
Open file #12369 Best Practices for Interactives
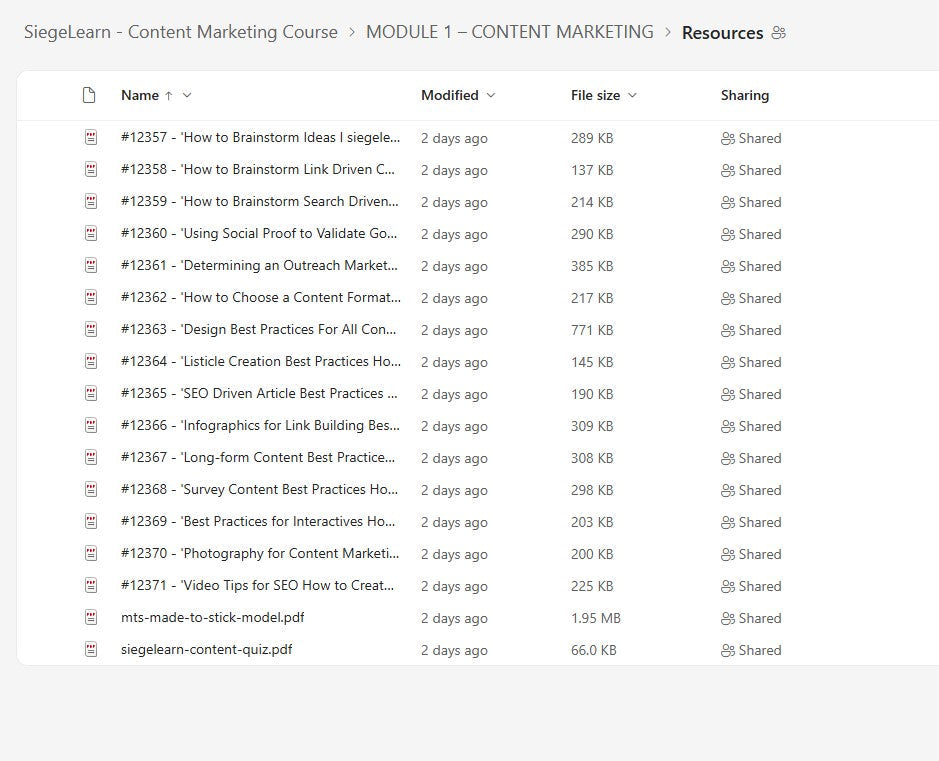(258, 522)
